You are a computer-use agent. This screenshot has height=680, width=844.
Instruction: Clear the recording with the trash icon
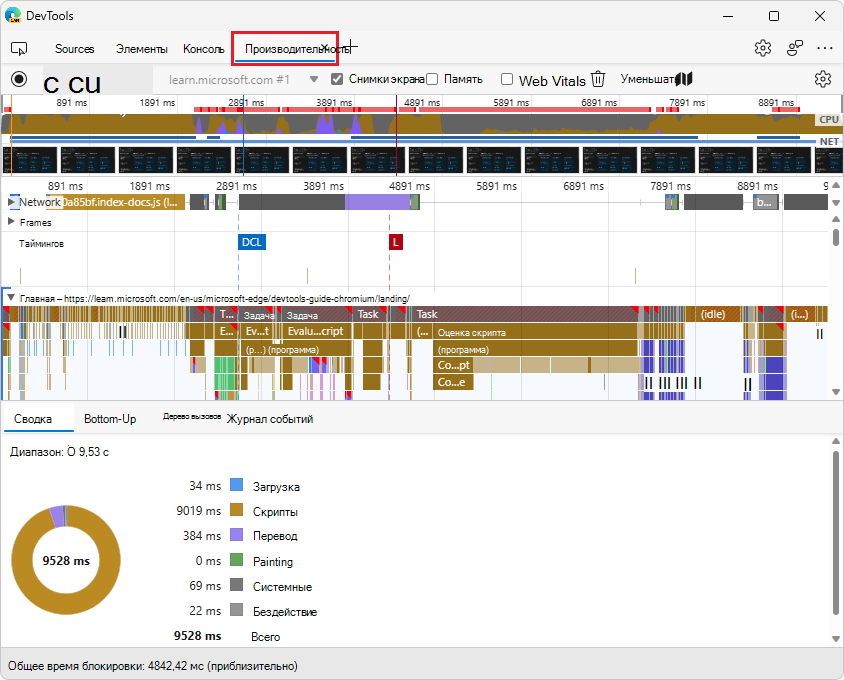point(598,79)
